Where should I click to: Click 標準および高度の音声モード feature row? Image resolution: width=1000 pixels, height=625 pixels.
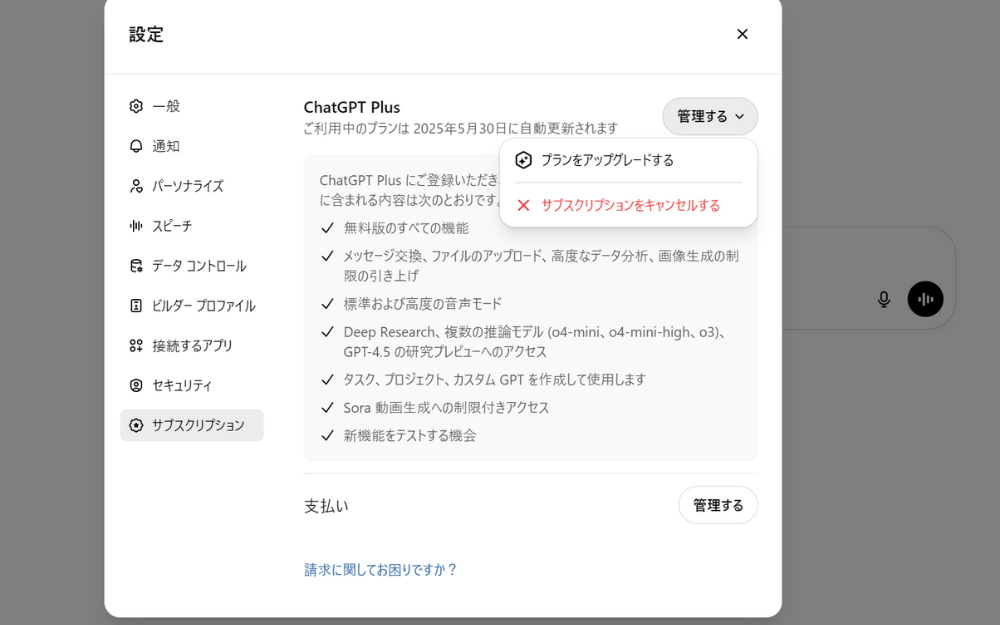click(422, 304)
